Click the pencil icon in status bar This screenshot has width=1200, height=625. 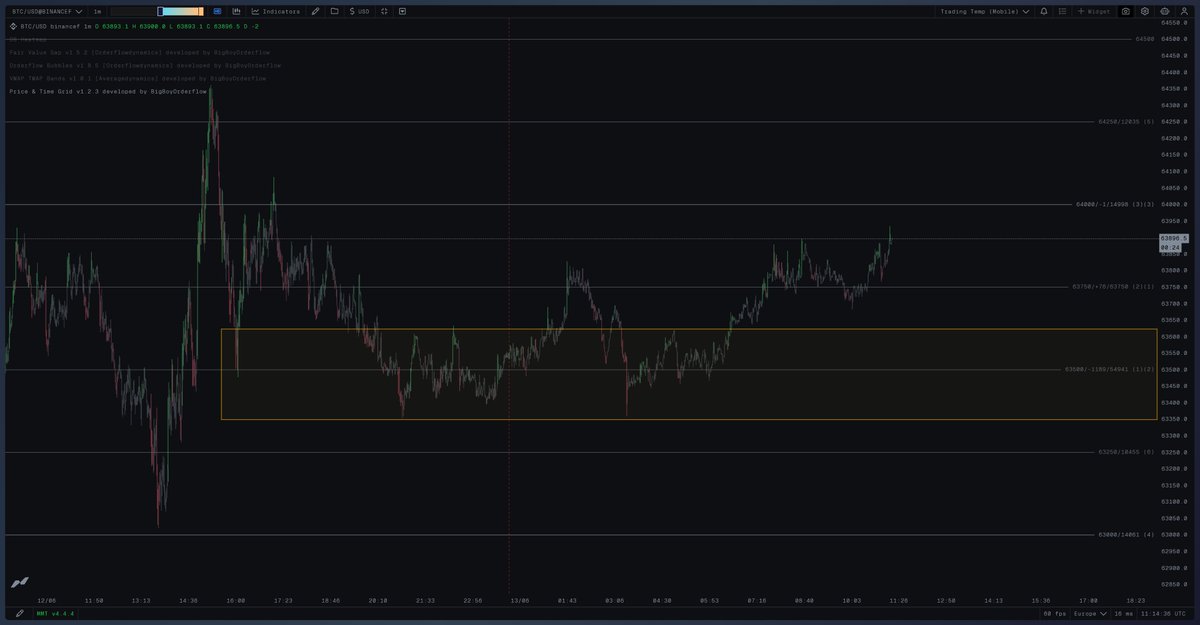(x=19, y=613)
